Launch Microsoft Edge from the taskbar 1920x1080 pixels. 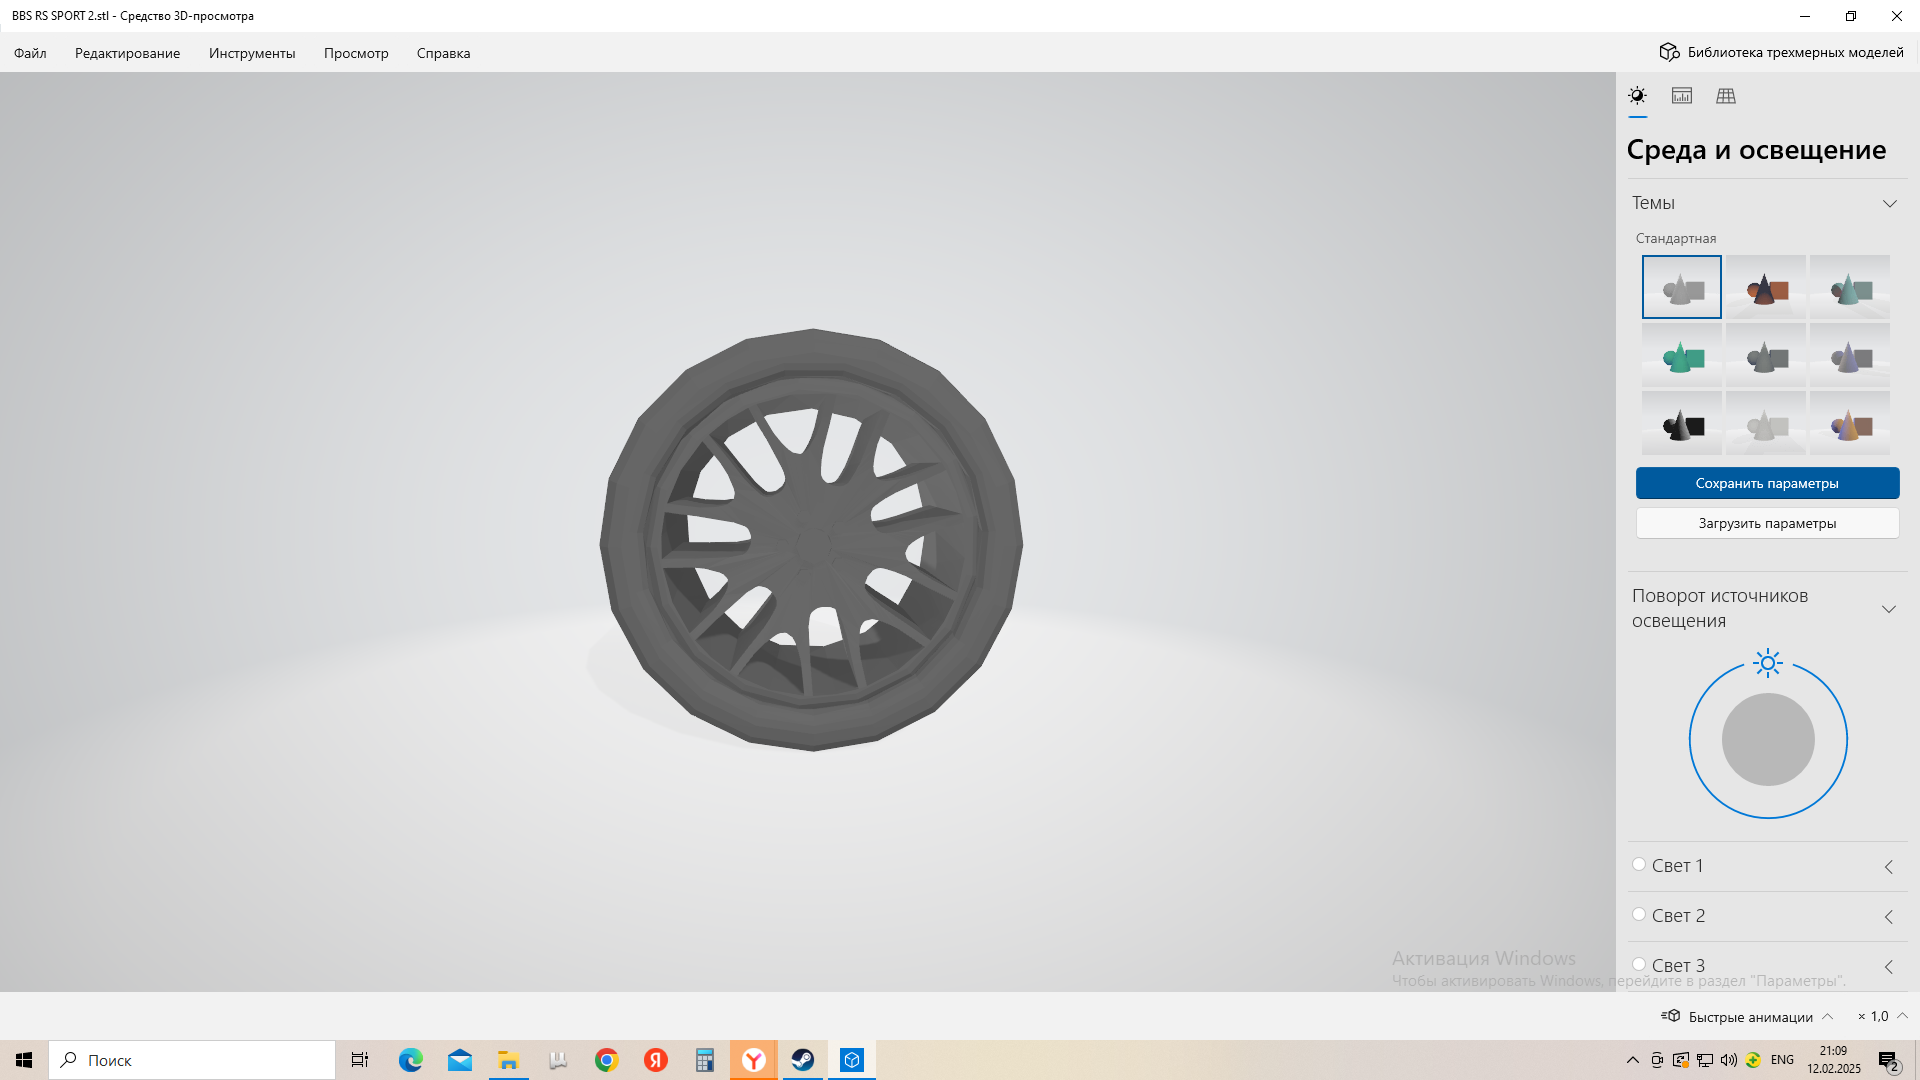(x=411, y=1060)
